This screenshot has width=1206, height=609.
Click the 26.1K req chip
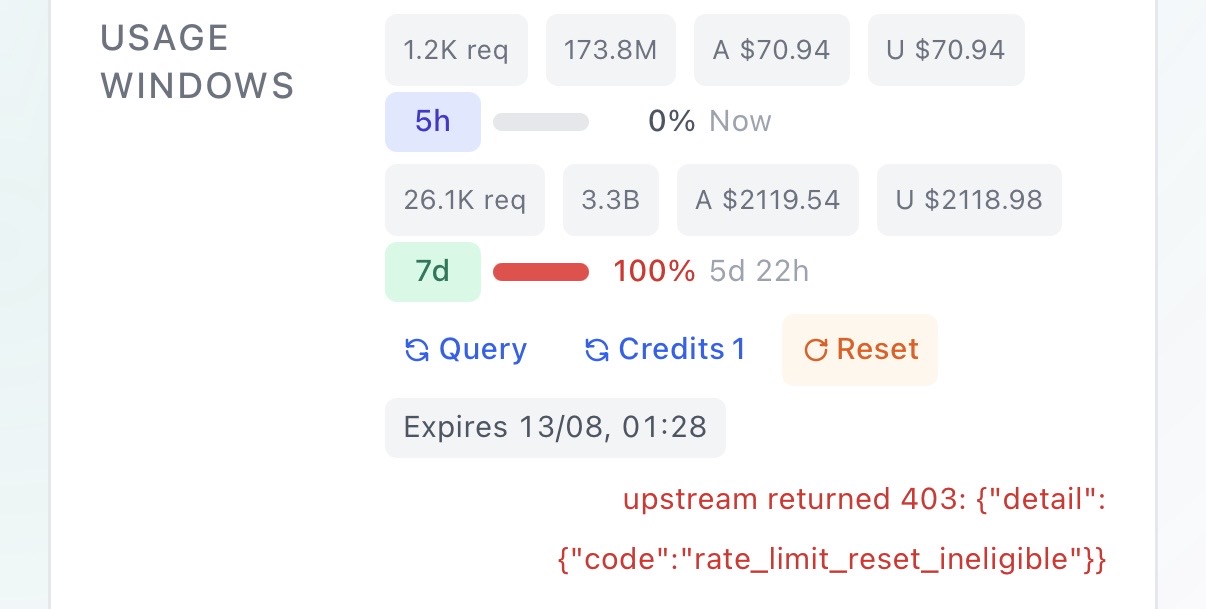point(465,200)
